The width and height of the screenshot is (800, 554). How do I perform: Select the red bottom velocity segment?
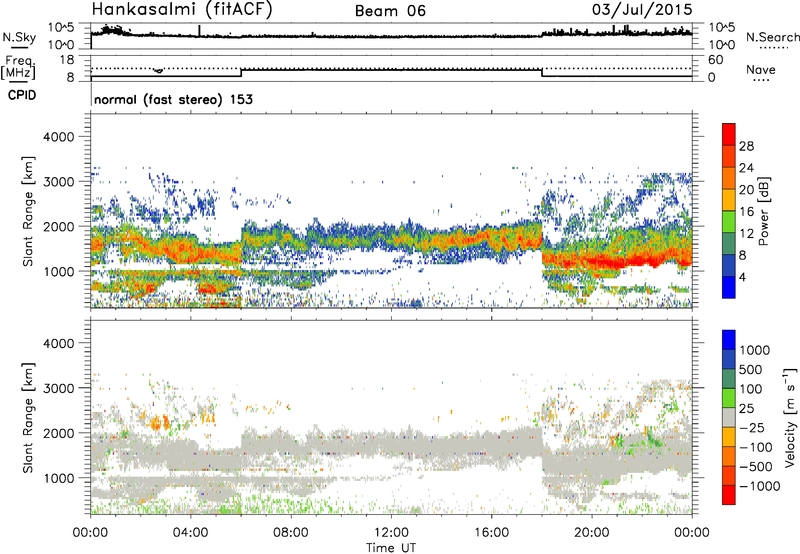(x=729, y=495)
